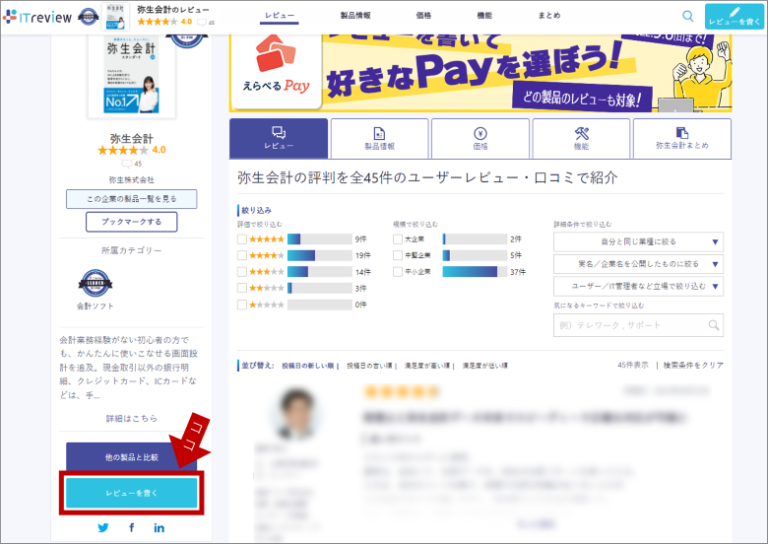This screenshot has height=544, width=768.
Task: Check the 中小企業 size filter
Action: [x=398, y=272]
